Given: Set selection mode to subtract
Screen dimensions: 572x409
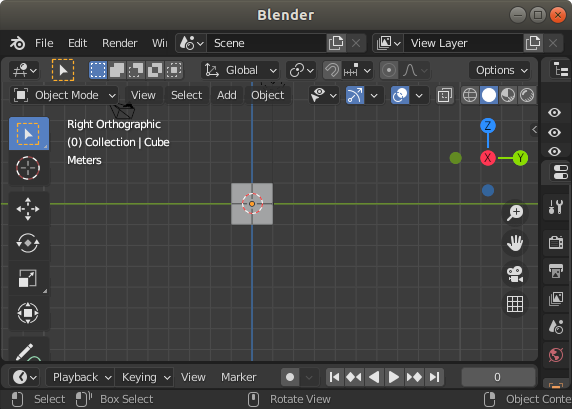Looking at the screenshot, I should [x=136, y=70].
